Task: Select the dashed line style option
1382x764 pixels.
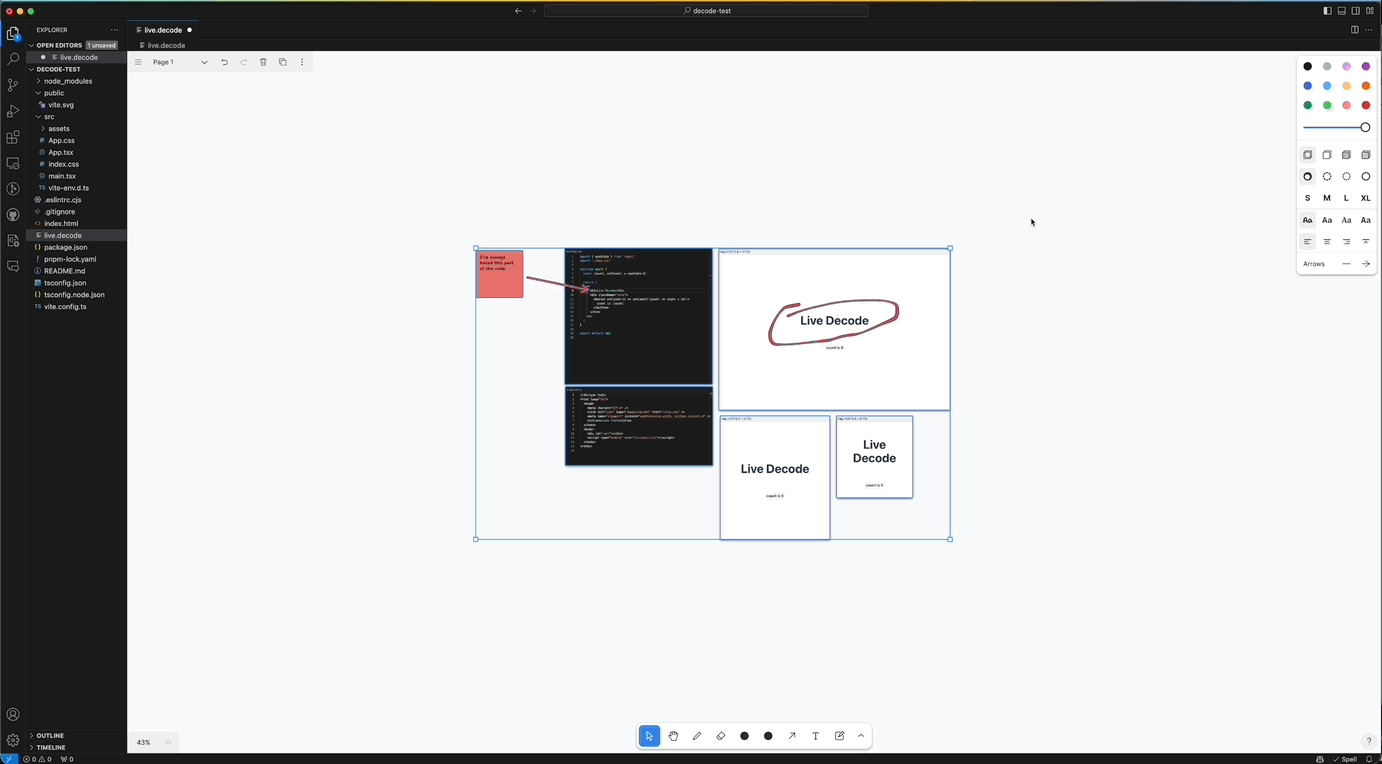Action: click(1327, 176)
